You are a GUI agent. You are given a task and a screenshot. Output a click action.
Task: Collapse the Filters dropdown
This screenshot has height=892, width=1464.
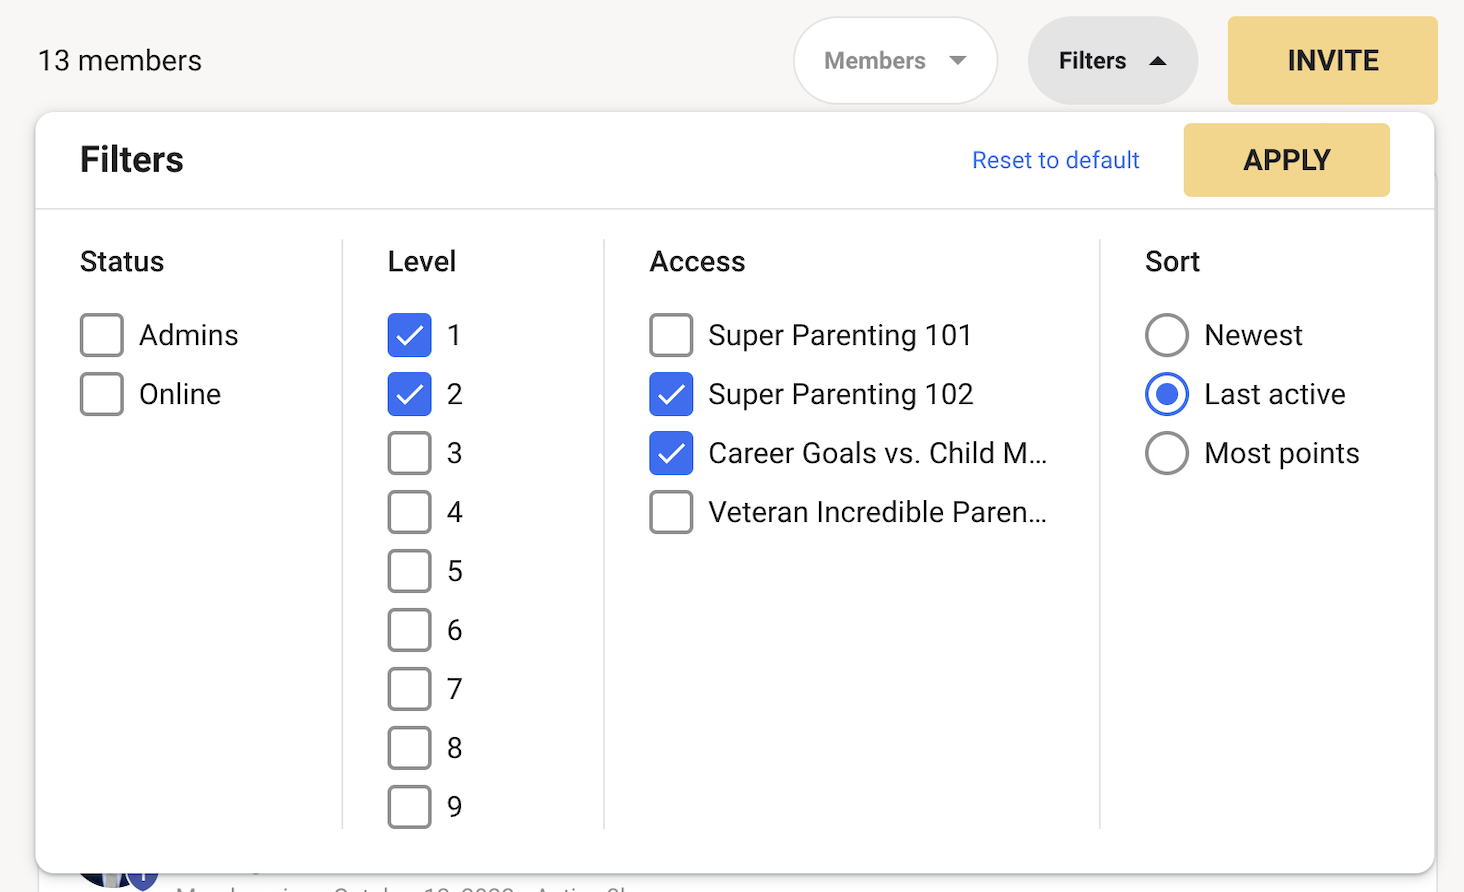1112,61
